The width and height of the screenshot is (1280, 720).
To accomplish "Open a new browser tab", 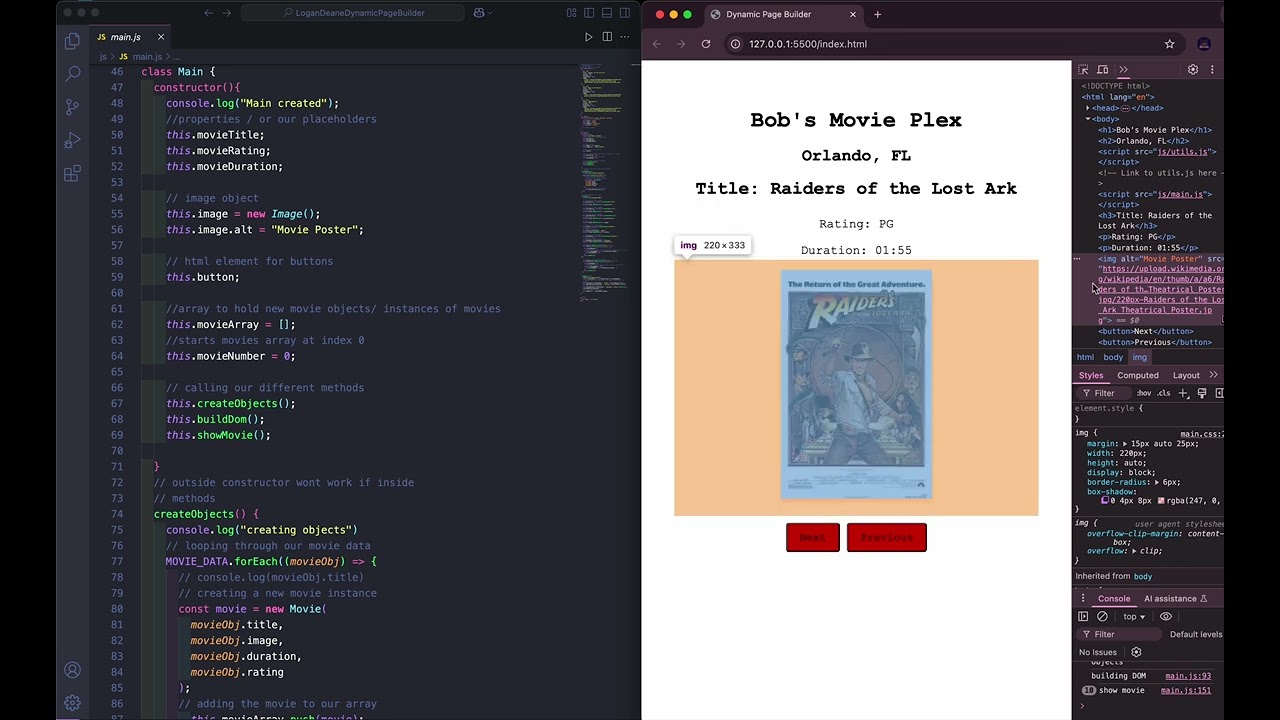I will click(877, 14).
